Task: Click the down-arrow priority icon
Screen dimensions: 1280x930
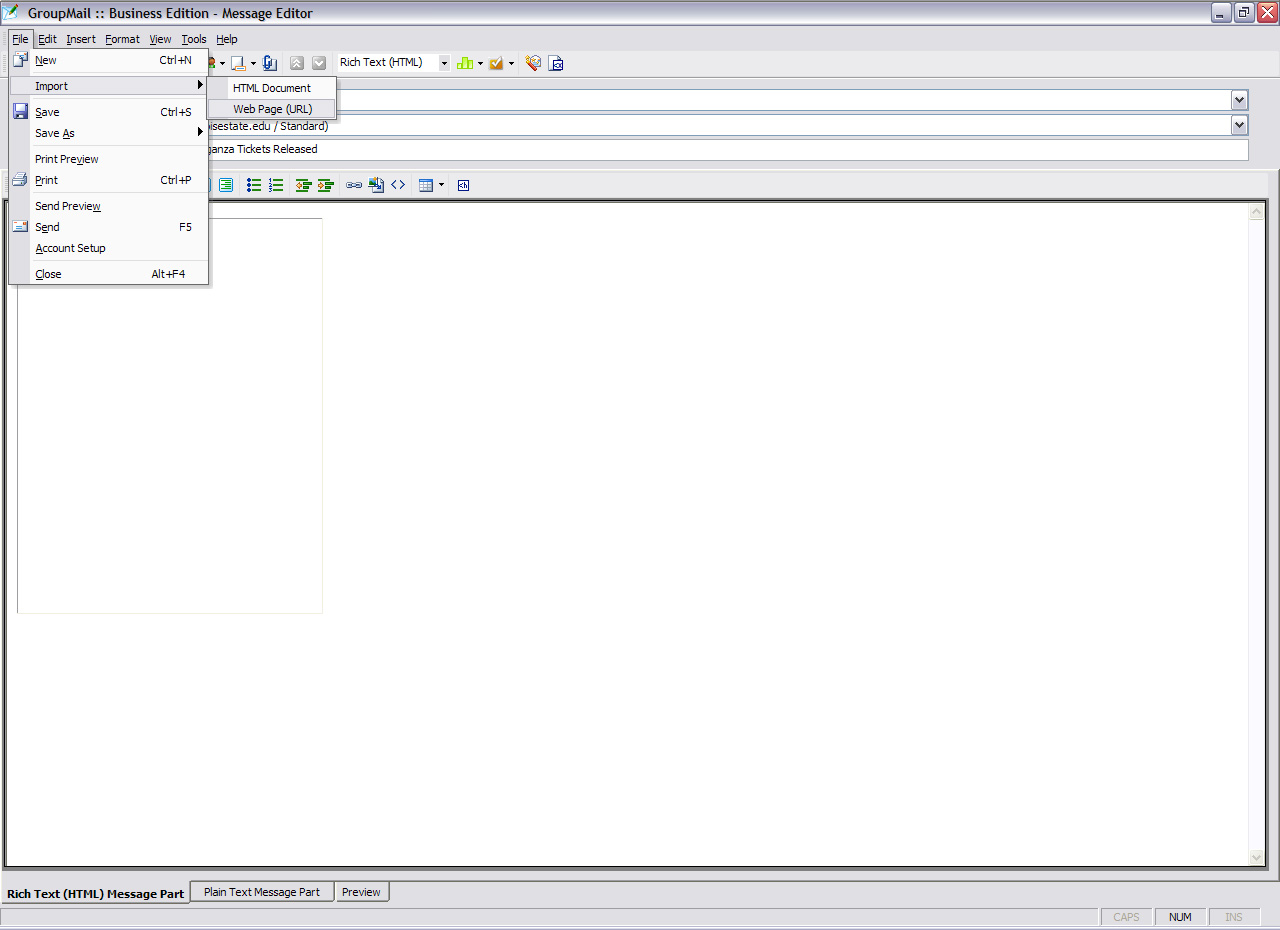Action: coord(319,63)
